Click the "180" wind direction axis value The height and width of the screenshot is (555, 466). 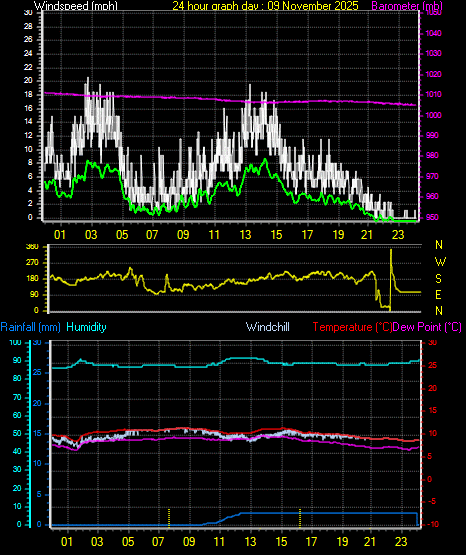coord(33,279)
